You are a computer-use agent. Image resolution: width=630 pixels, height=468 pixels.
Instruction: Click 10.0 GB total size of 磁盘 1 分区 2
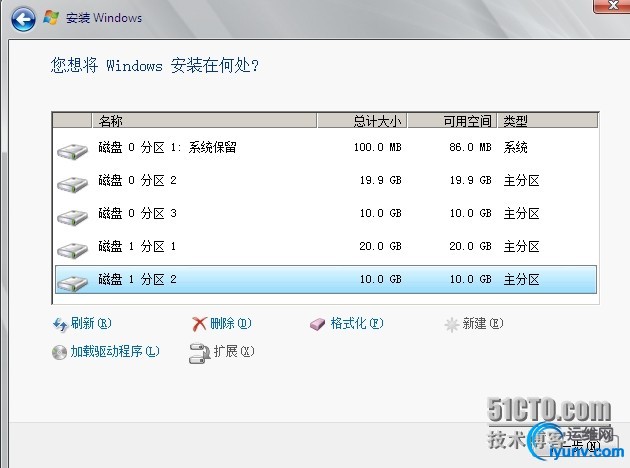380,279
